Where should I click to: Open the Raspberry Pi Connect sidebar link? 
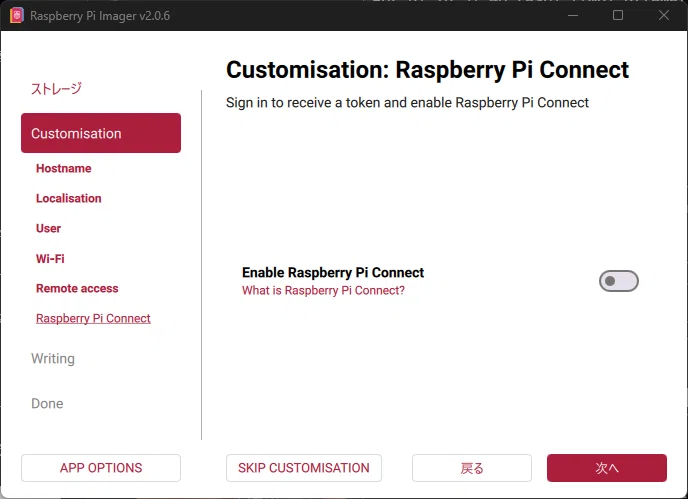tap(93, 319)
